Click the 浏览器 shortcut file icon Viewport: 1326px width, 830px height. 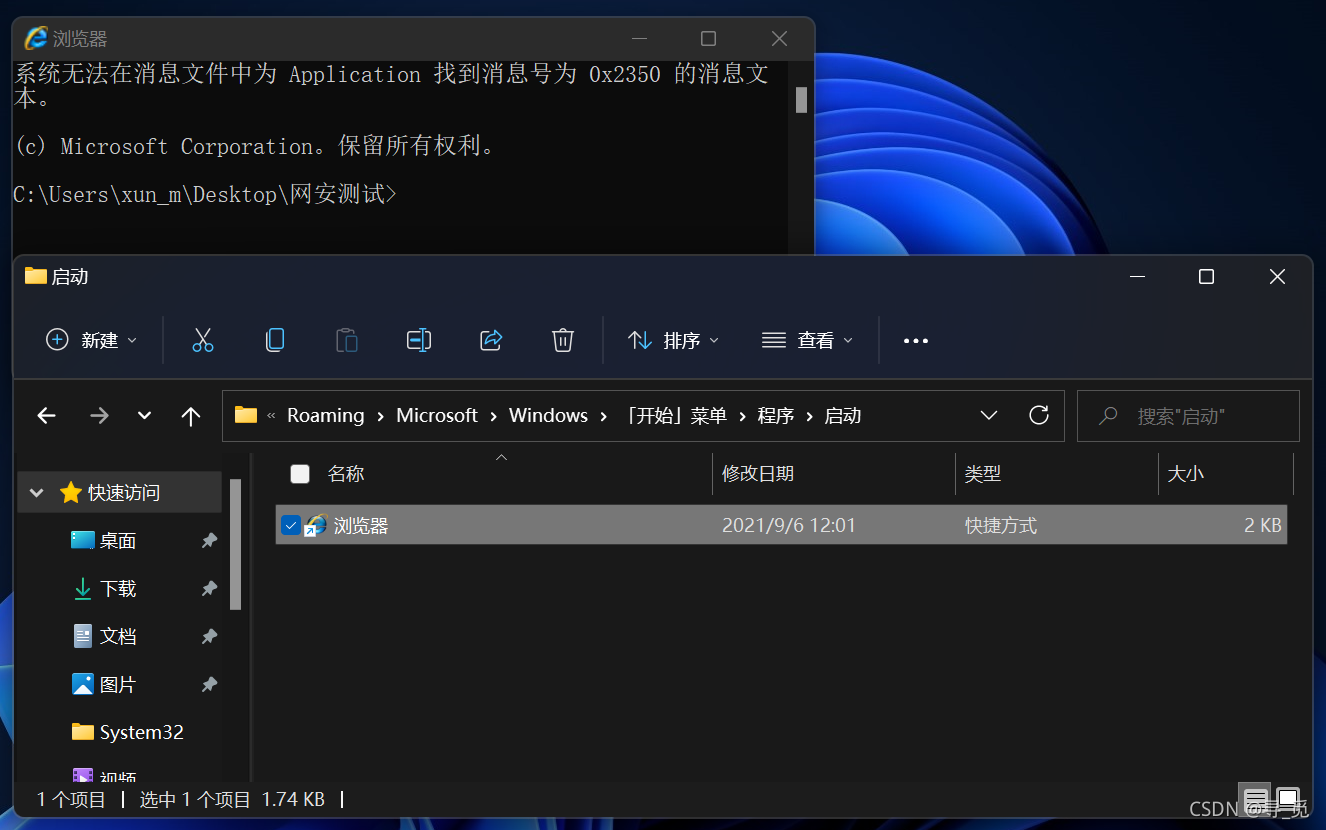316,525
